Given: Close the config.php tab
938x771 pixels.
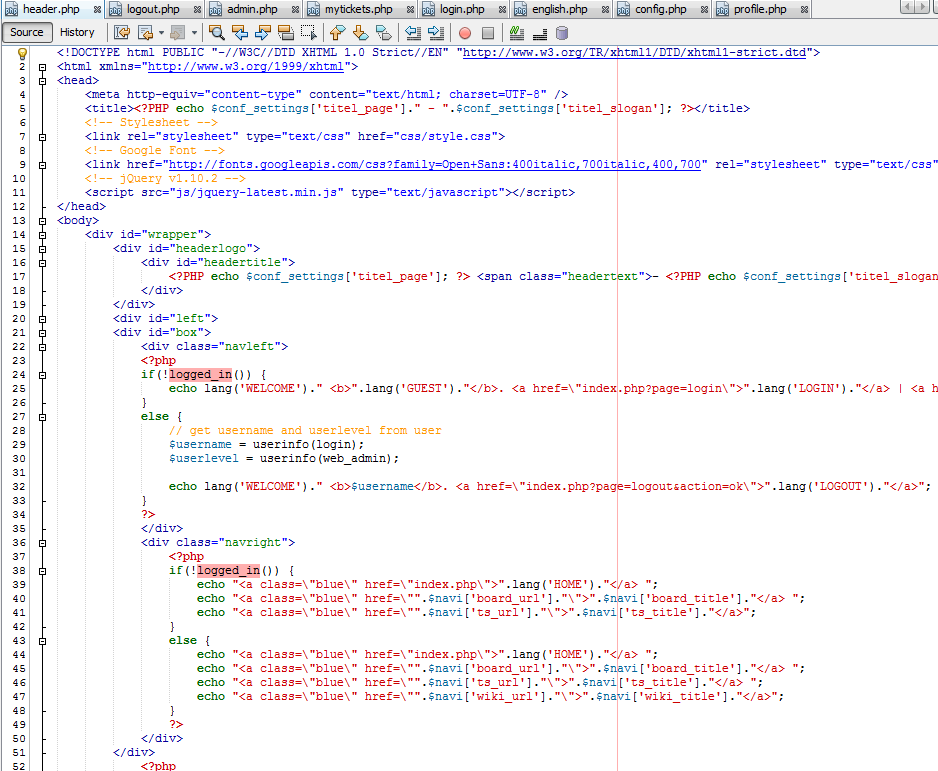Looking at the screenshot, I should coord(705,10).
